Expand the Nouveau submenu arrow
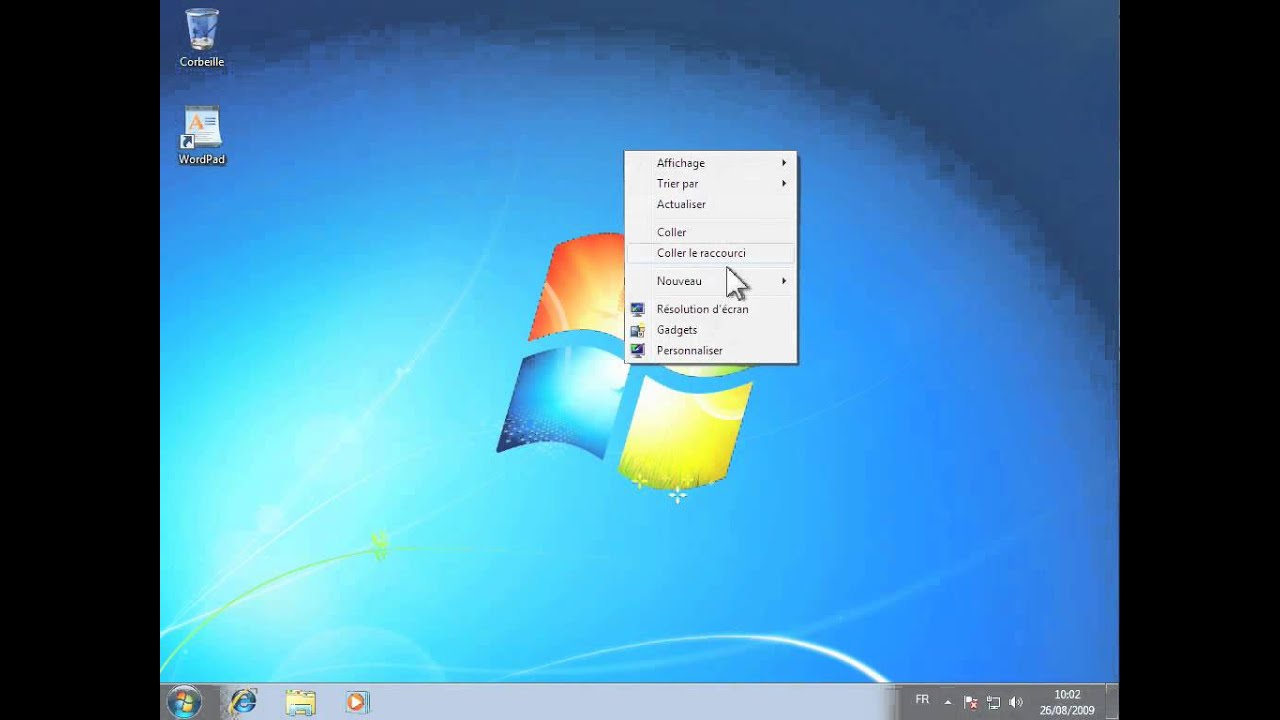The image size is (1280, 720). (784, 281)
